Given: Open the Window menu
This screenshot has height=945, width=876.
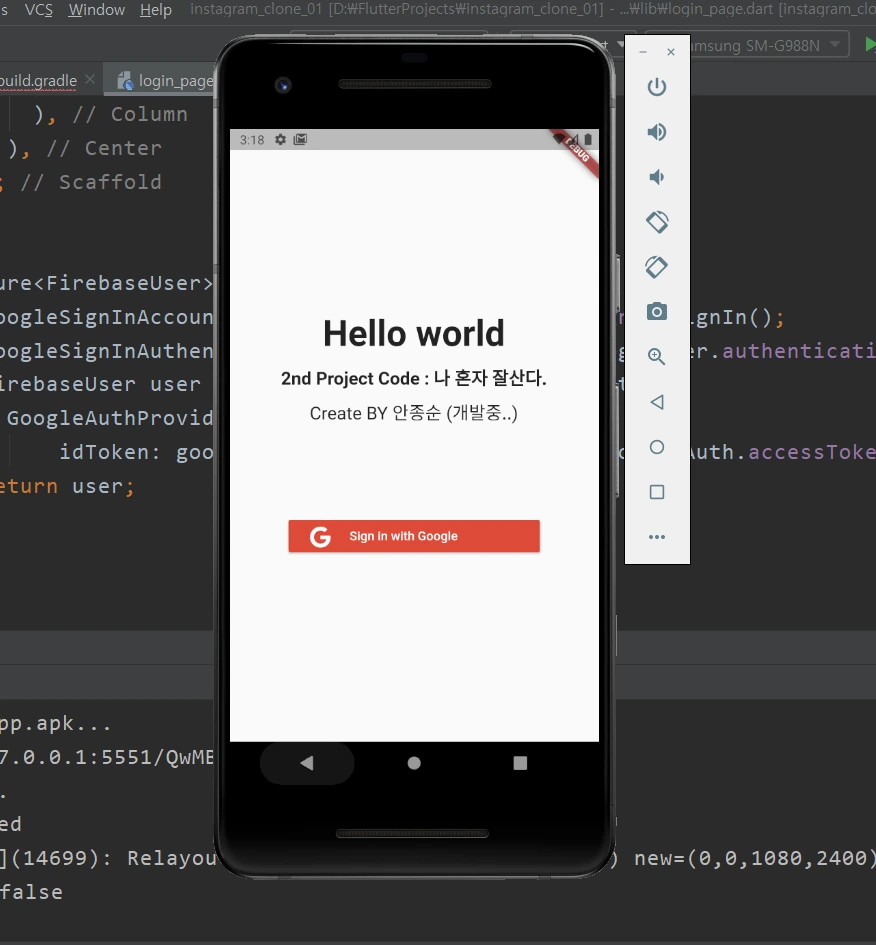Looking at the screenshot, I should point(96,10).
